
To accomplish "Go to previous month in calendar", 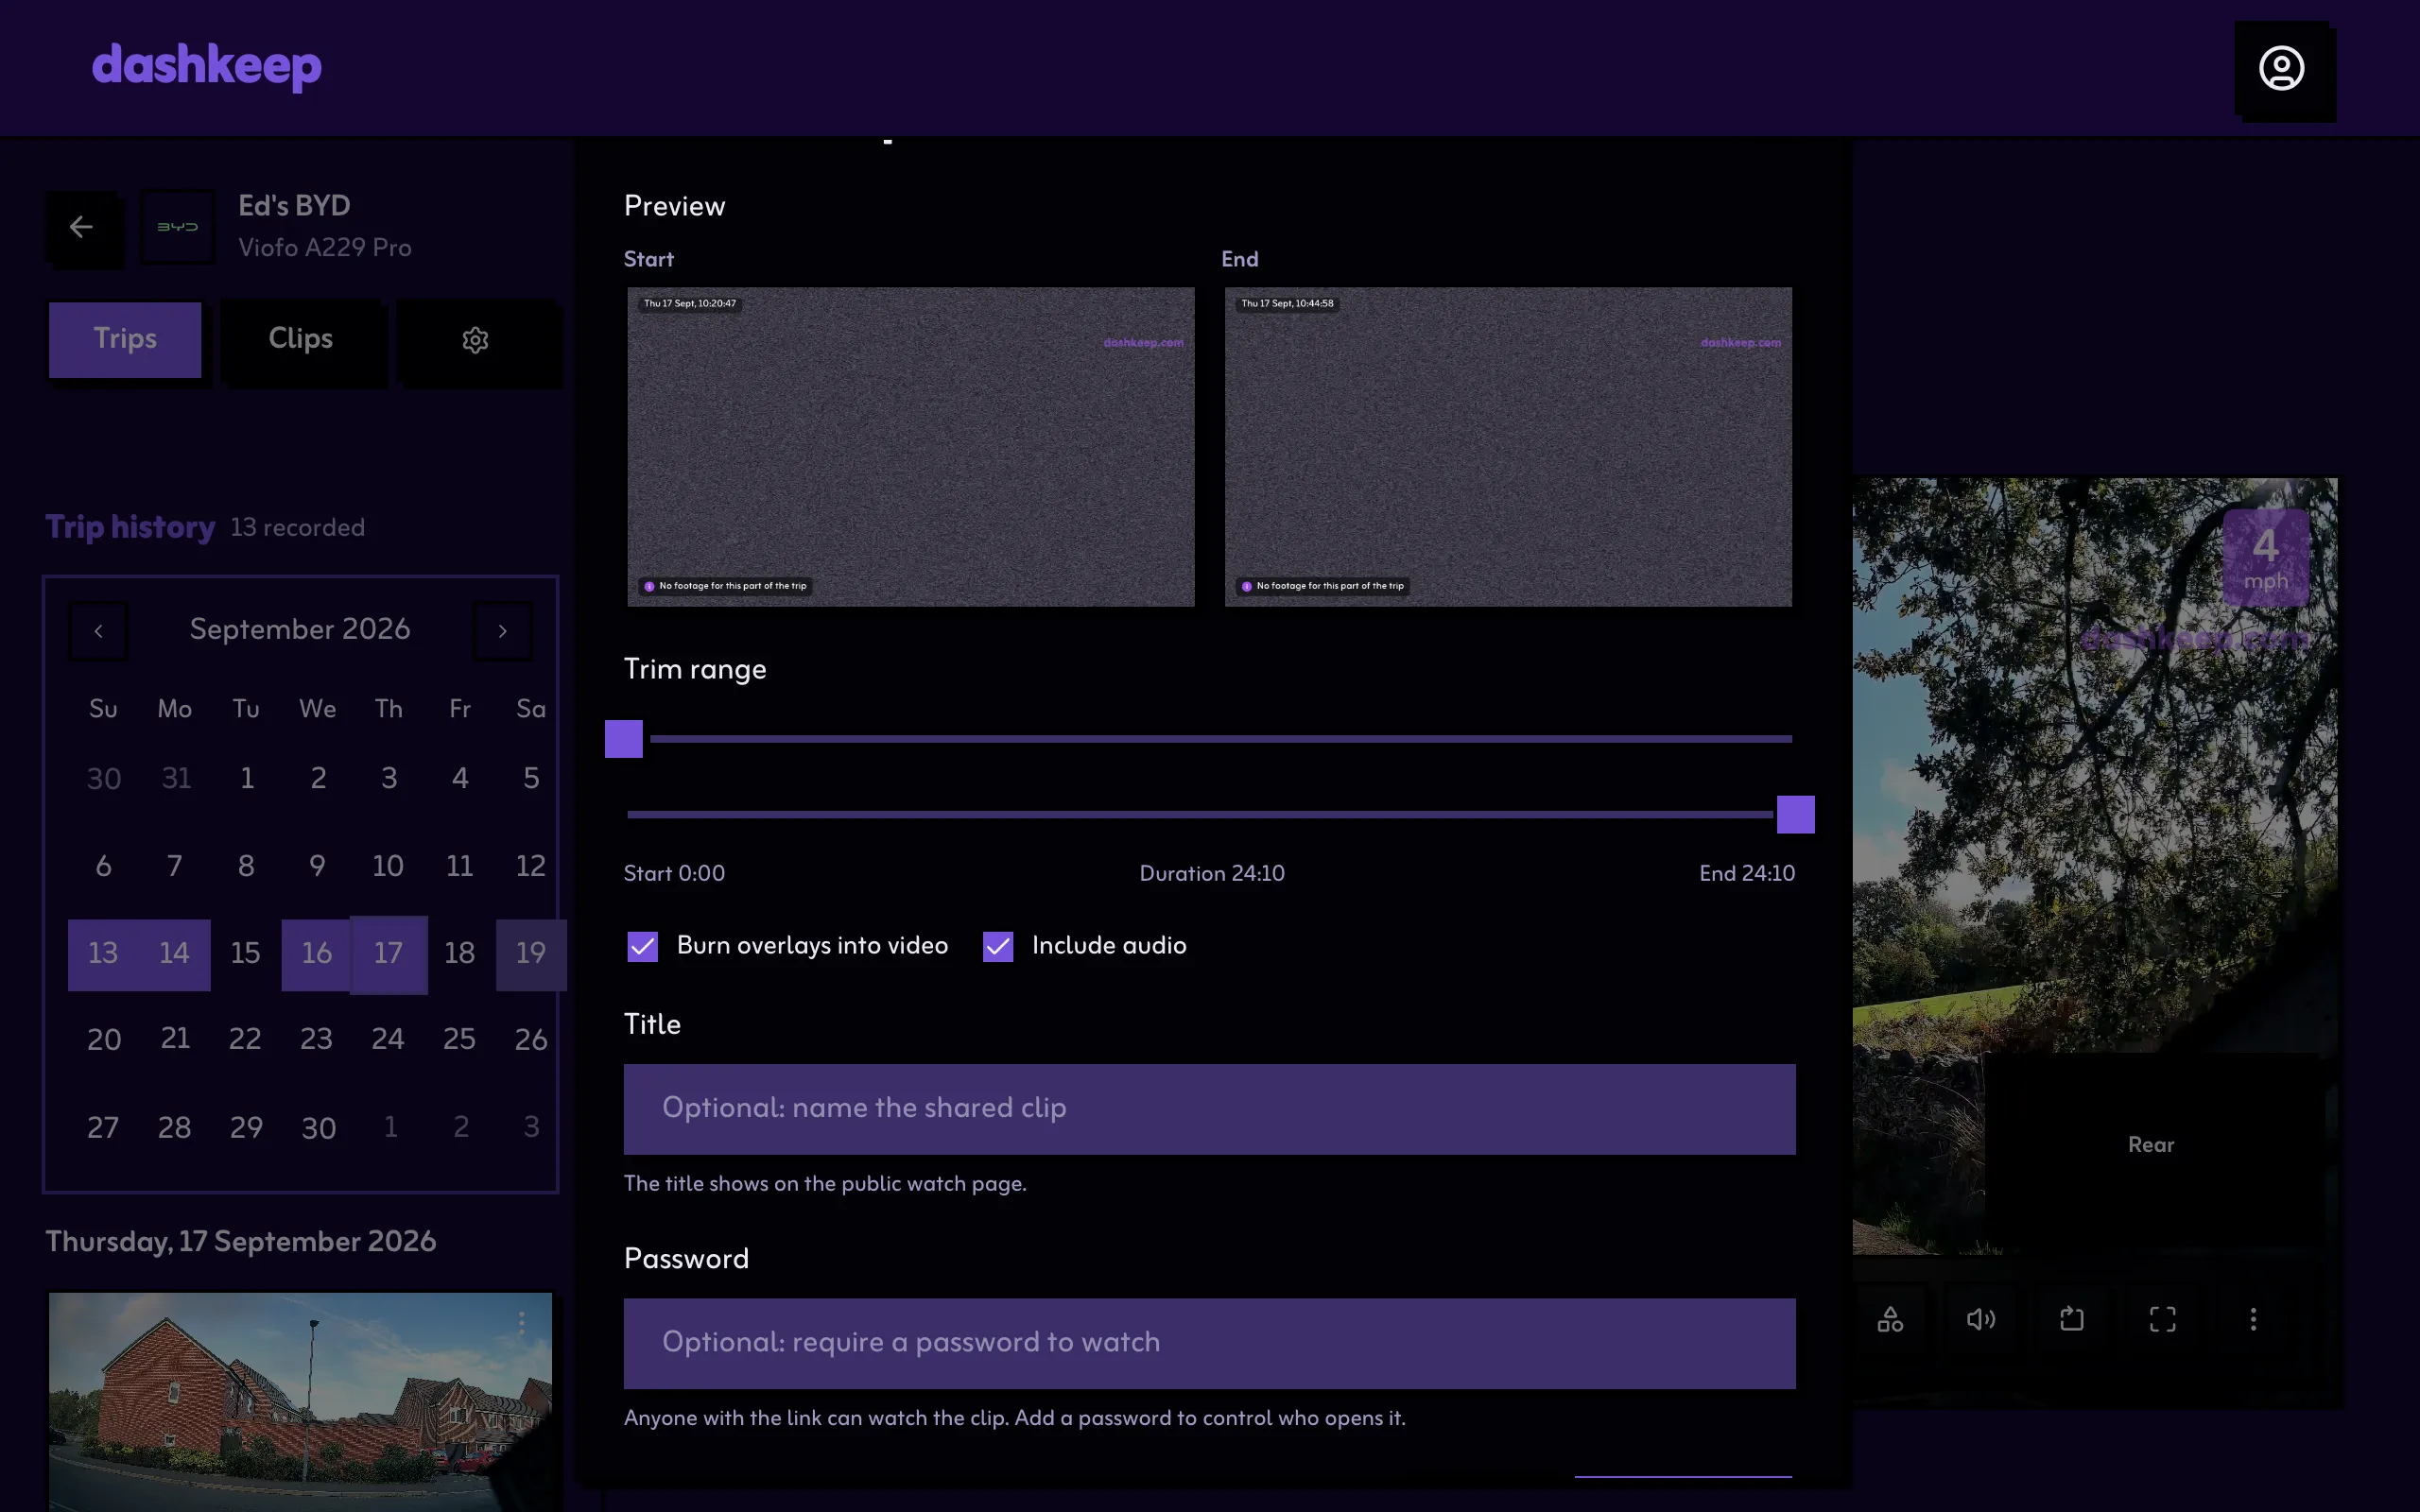I will [98, 630].
